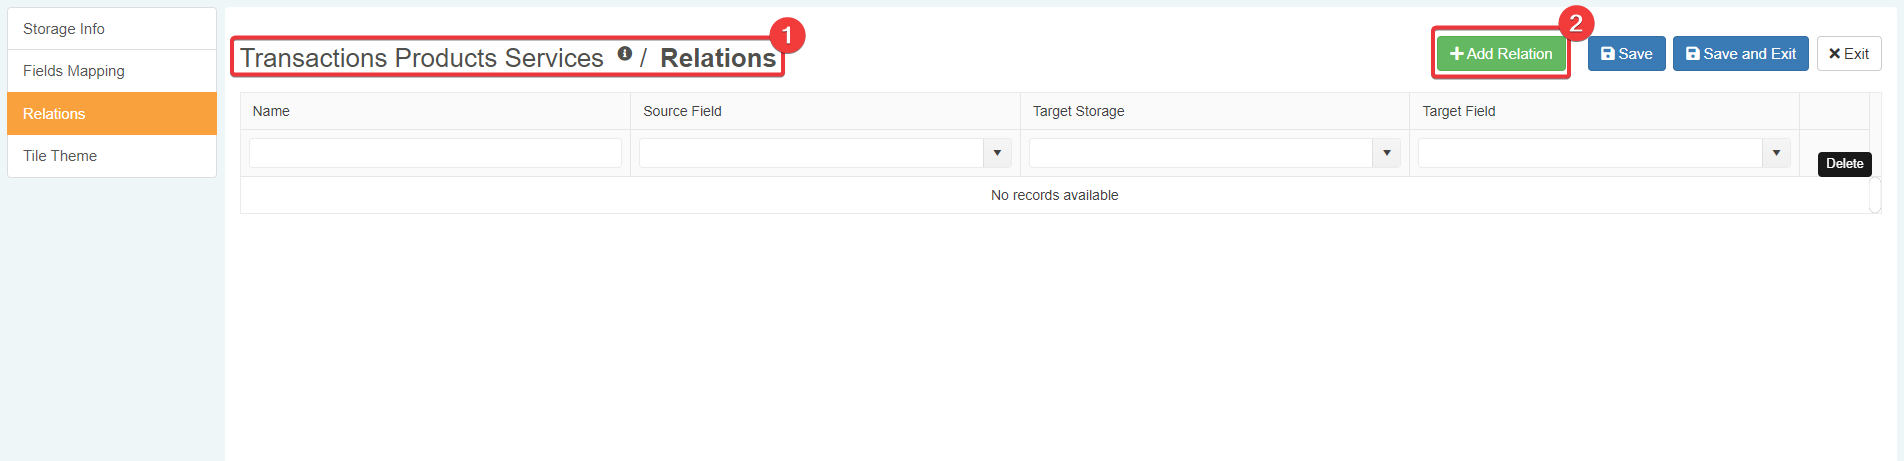Viewport: 1904px width, 461px height.
Task: Expand the Target Field filter dropdown arrow
Action: (x=1776, y=153)
